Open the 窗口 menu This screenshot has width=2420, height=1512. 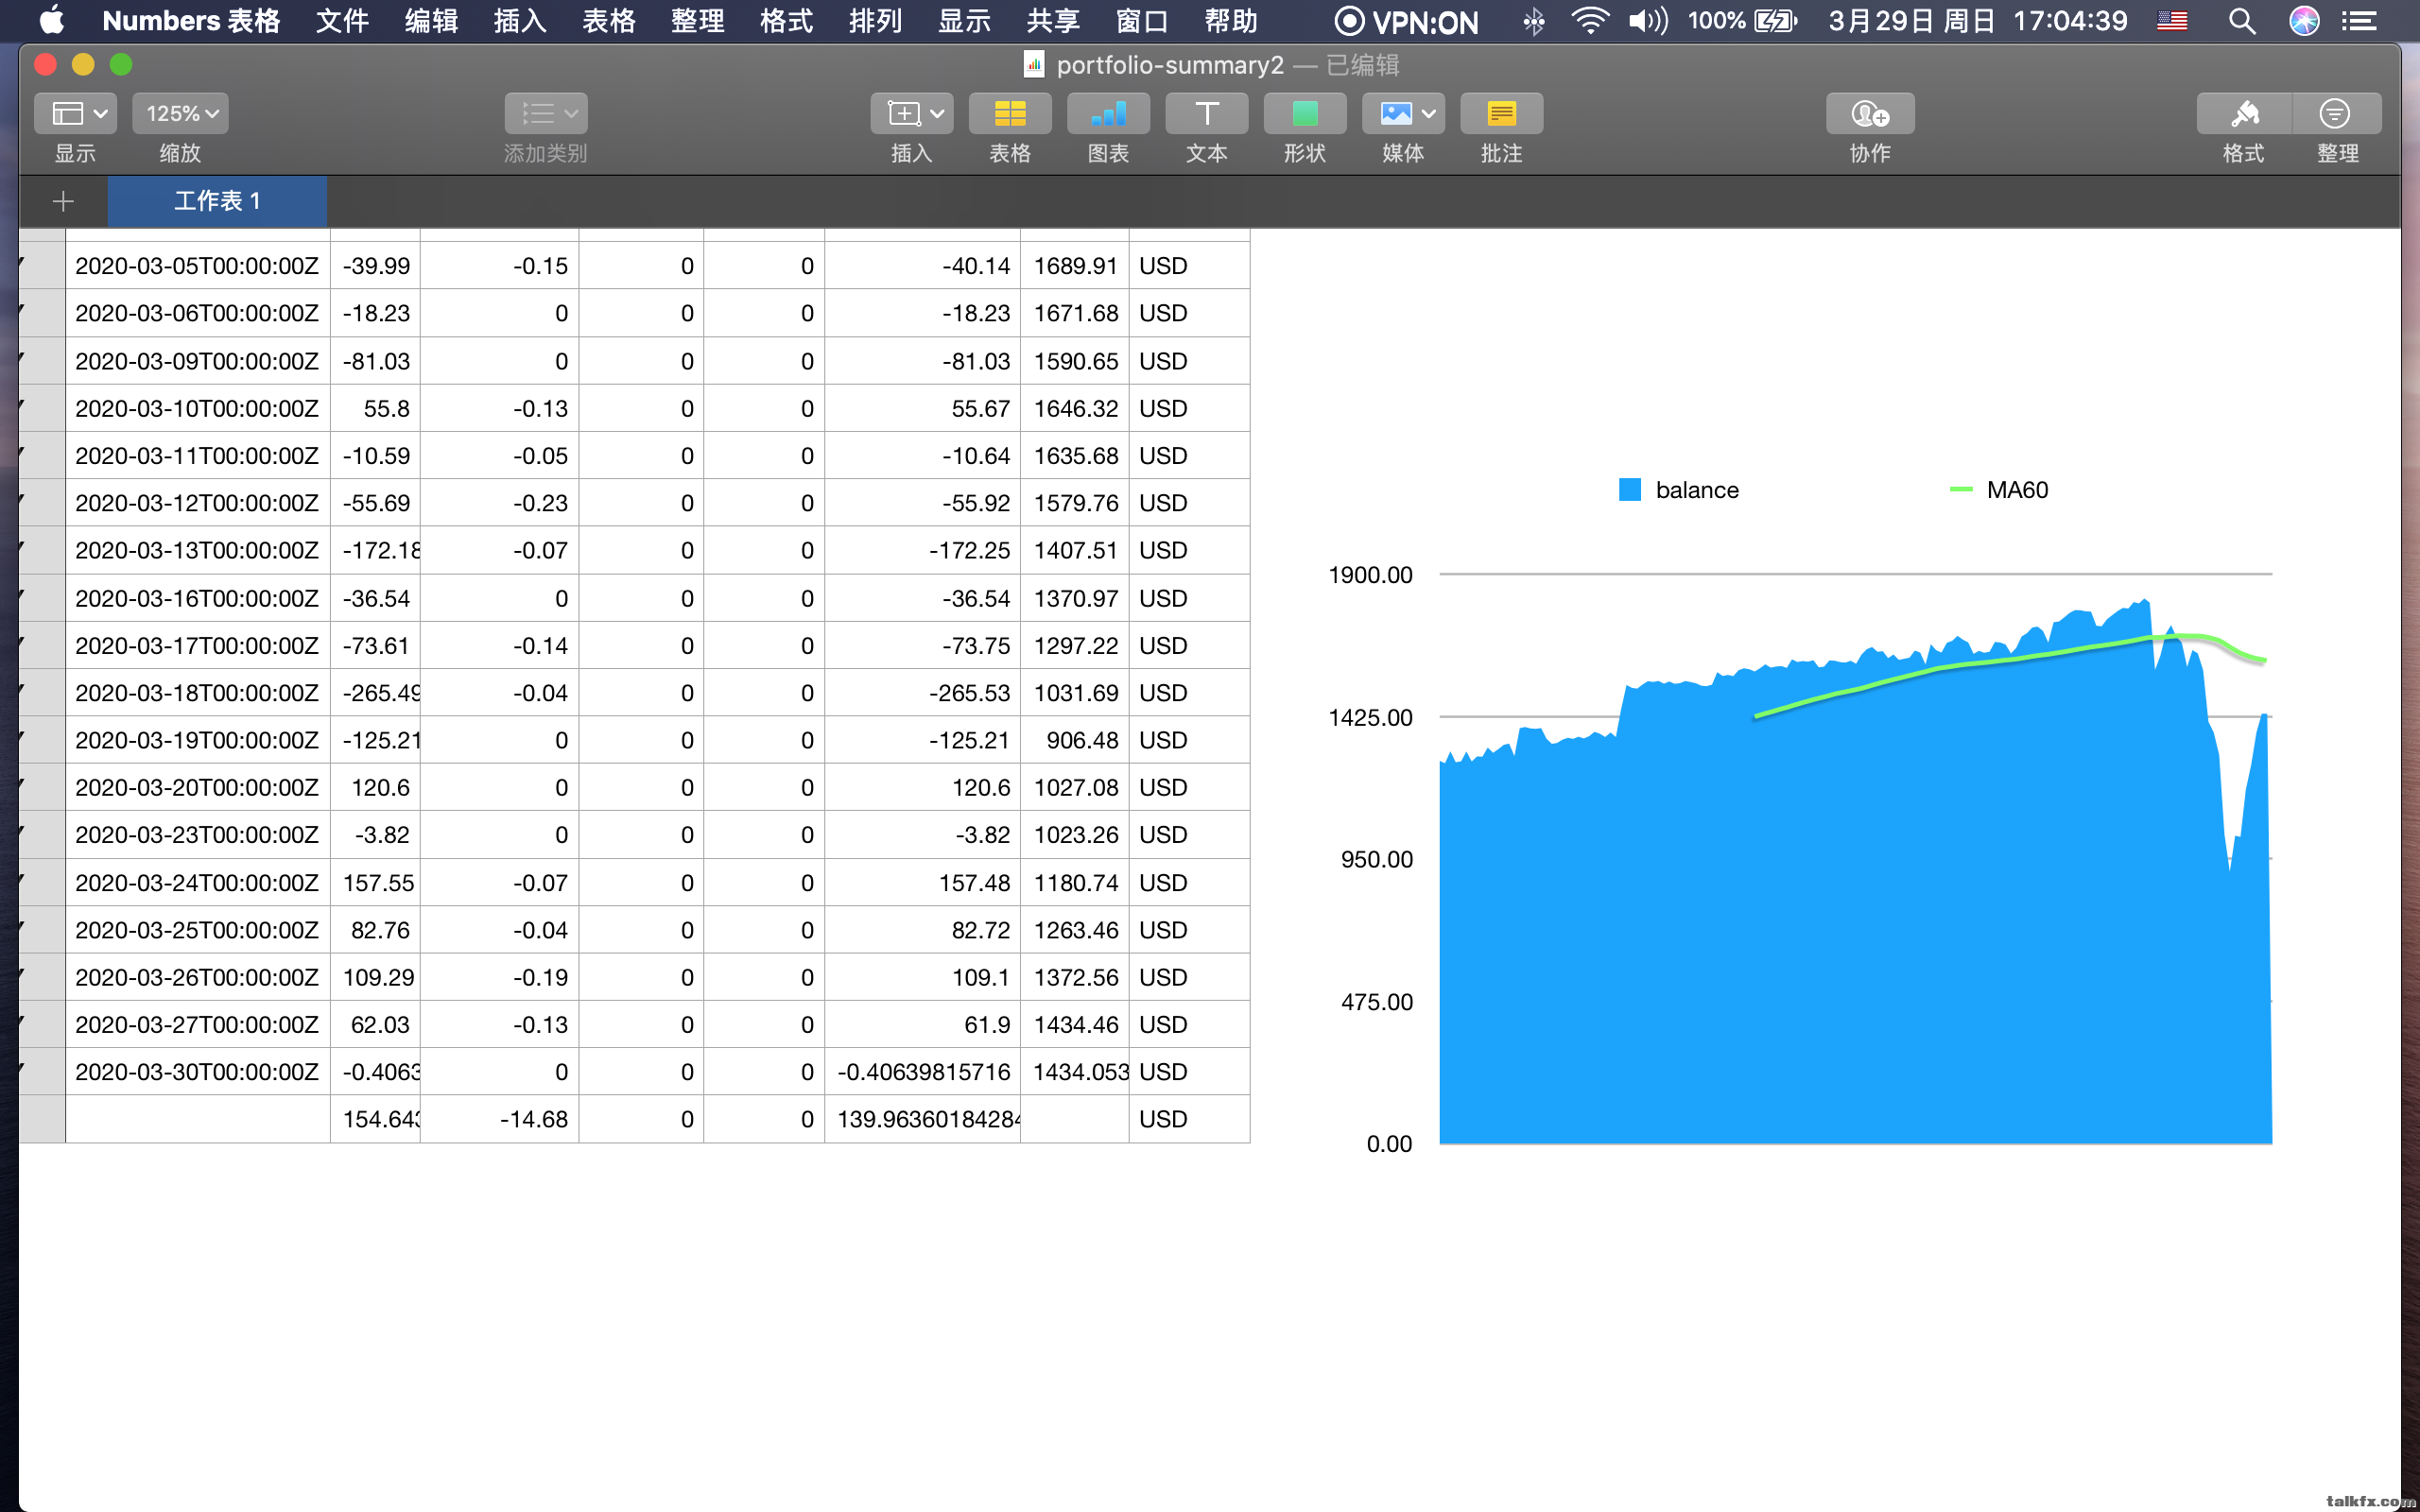tap(1142, 21)
